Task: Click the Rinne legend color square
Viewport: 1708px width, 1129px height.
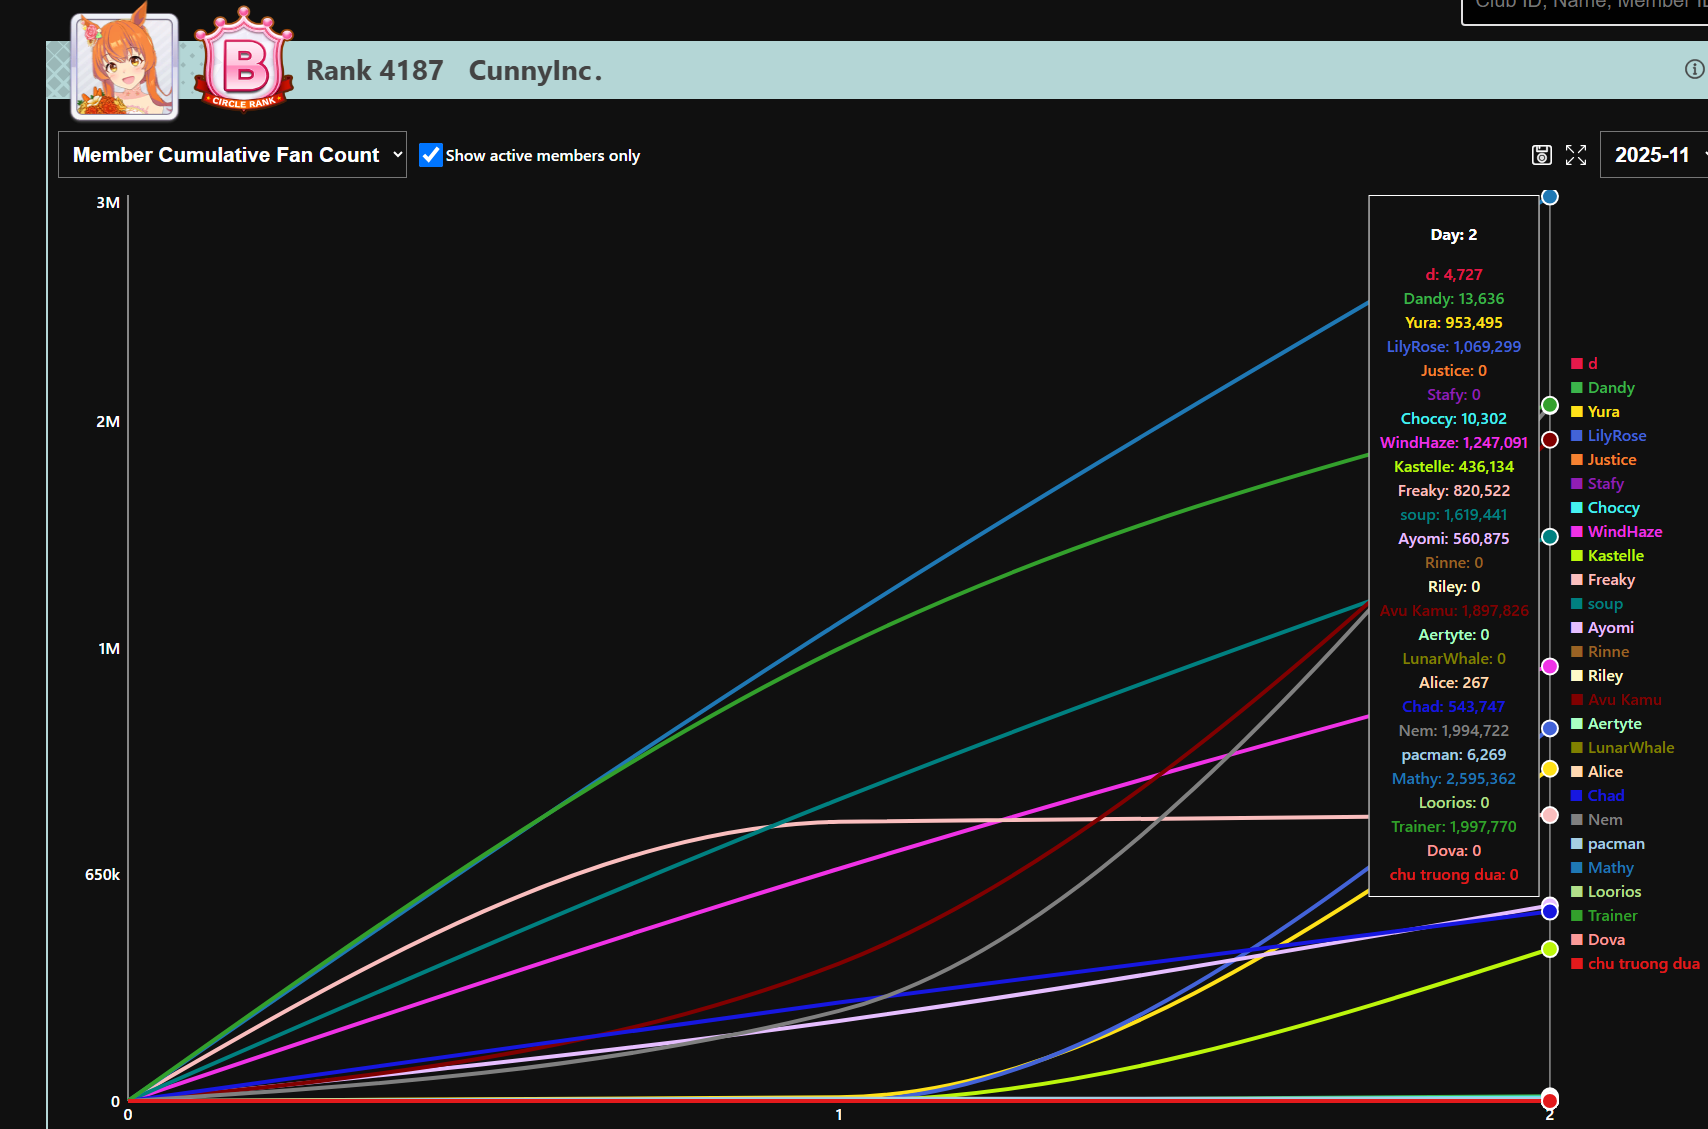Action: [1577, 652]
